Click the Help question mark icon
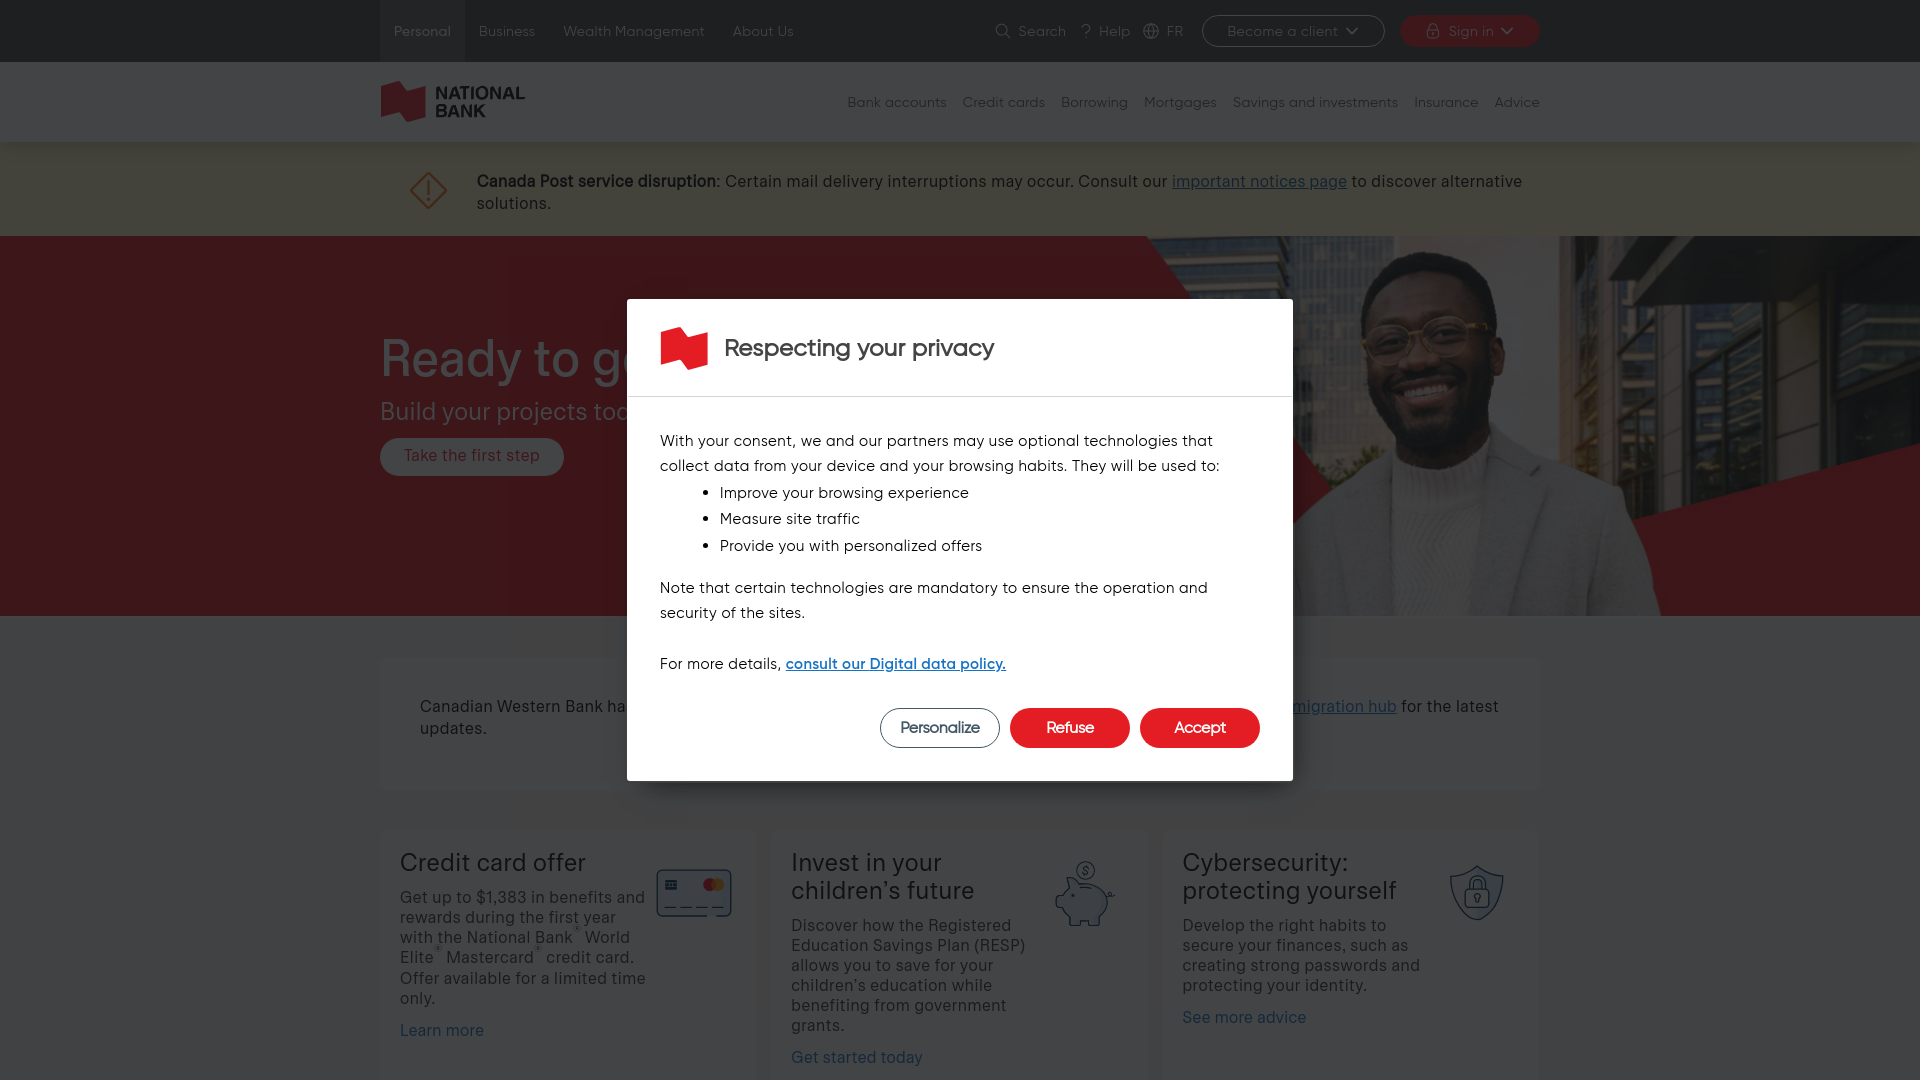 [x=1086, y=31]
